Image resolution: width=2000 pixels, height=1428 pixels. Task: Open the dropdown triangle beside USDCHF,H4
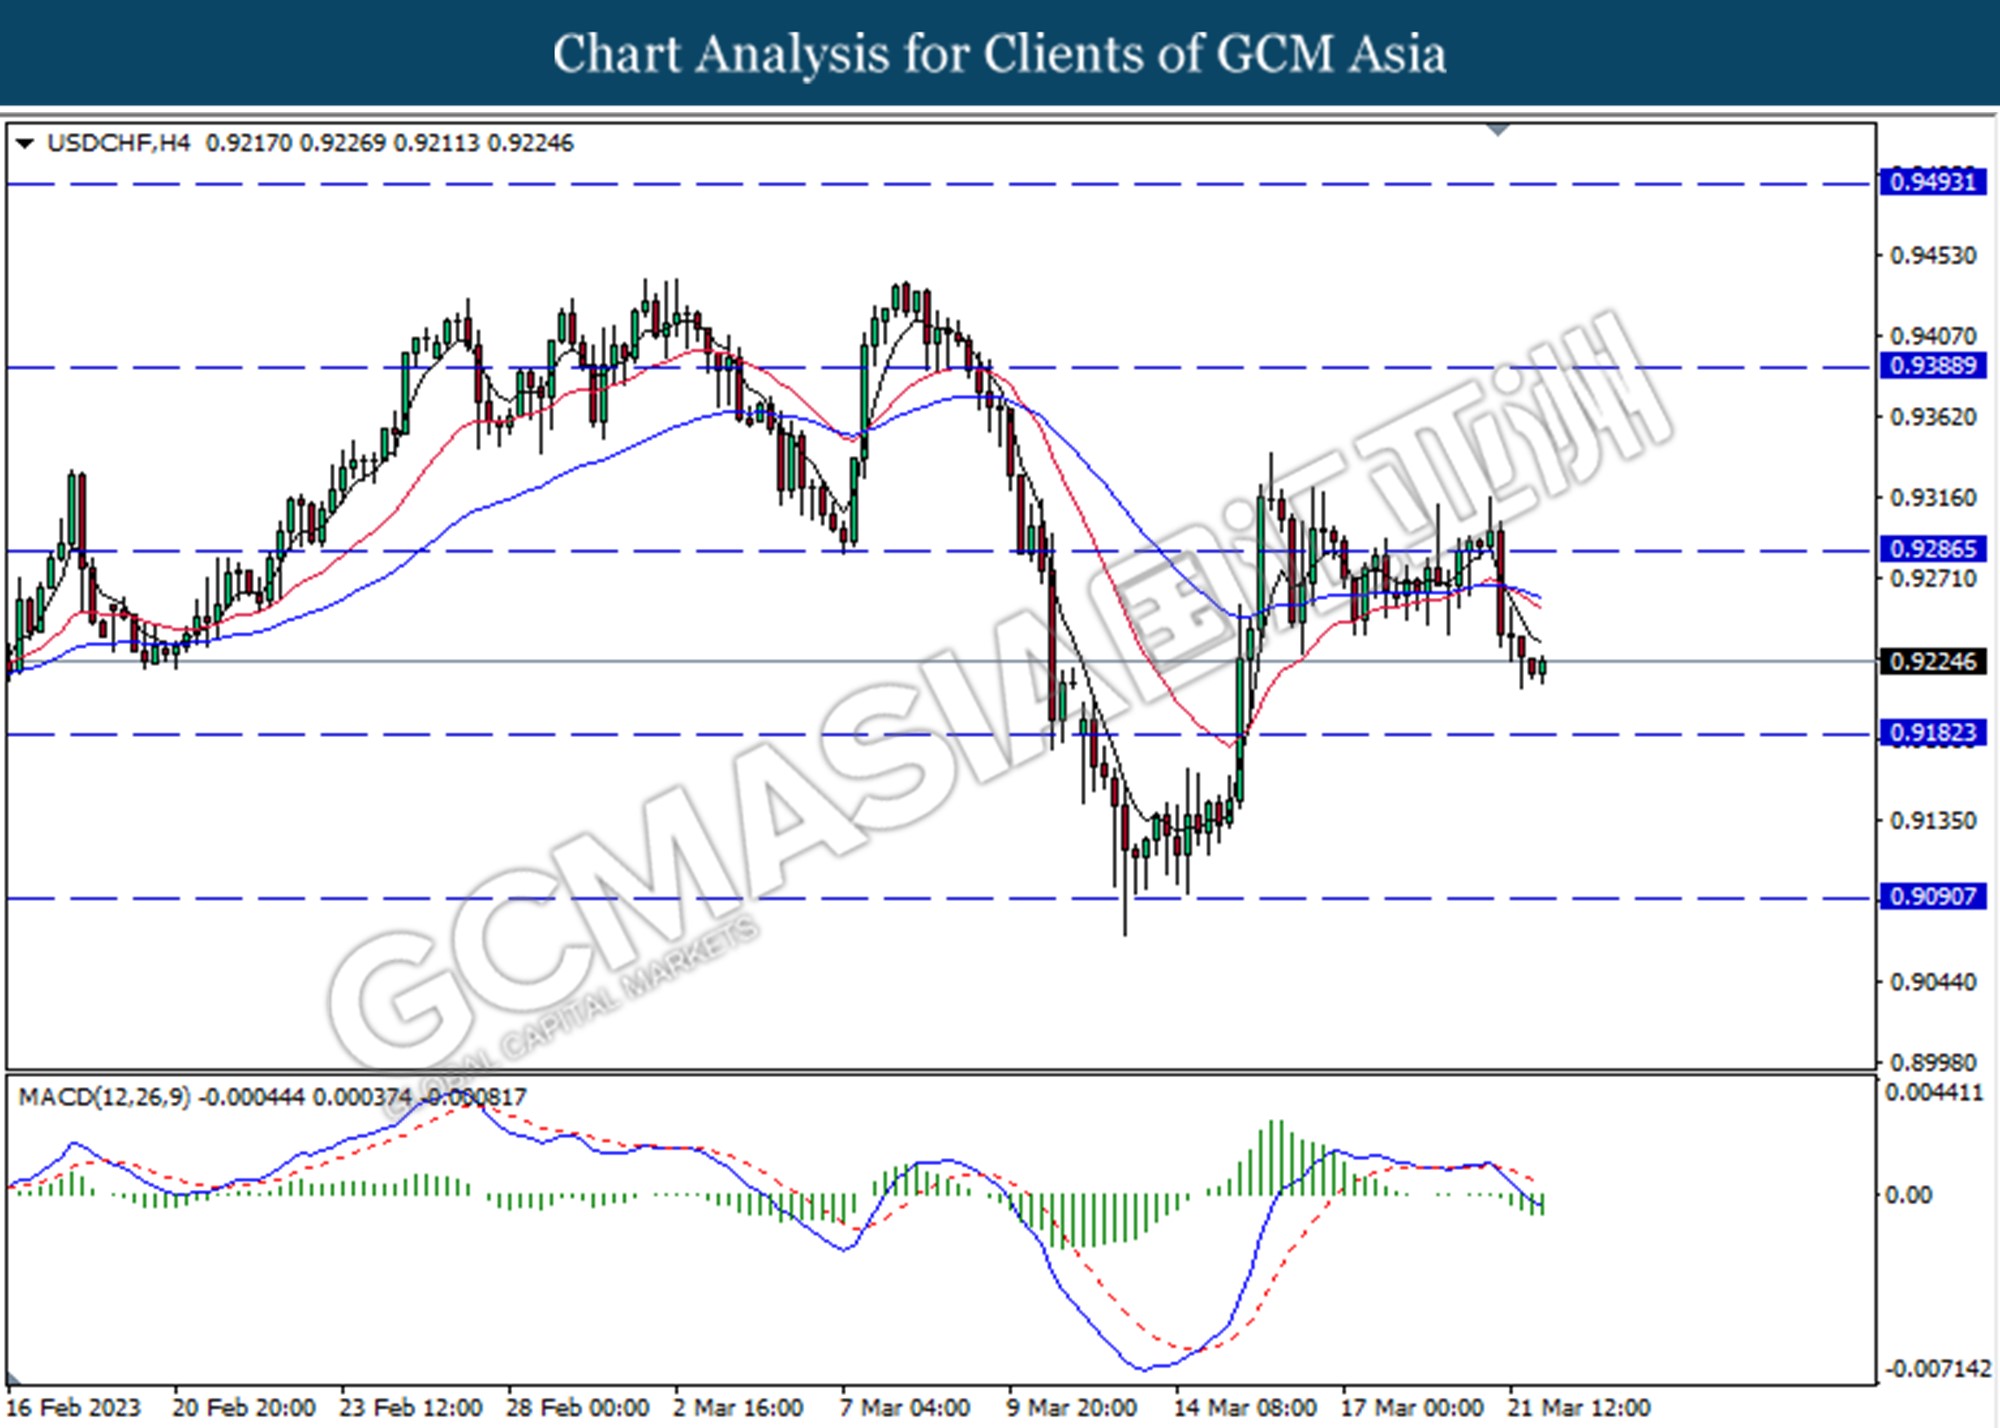click(x=25, y=144)
